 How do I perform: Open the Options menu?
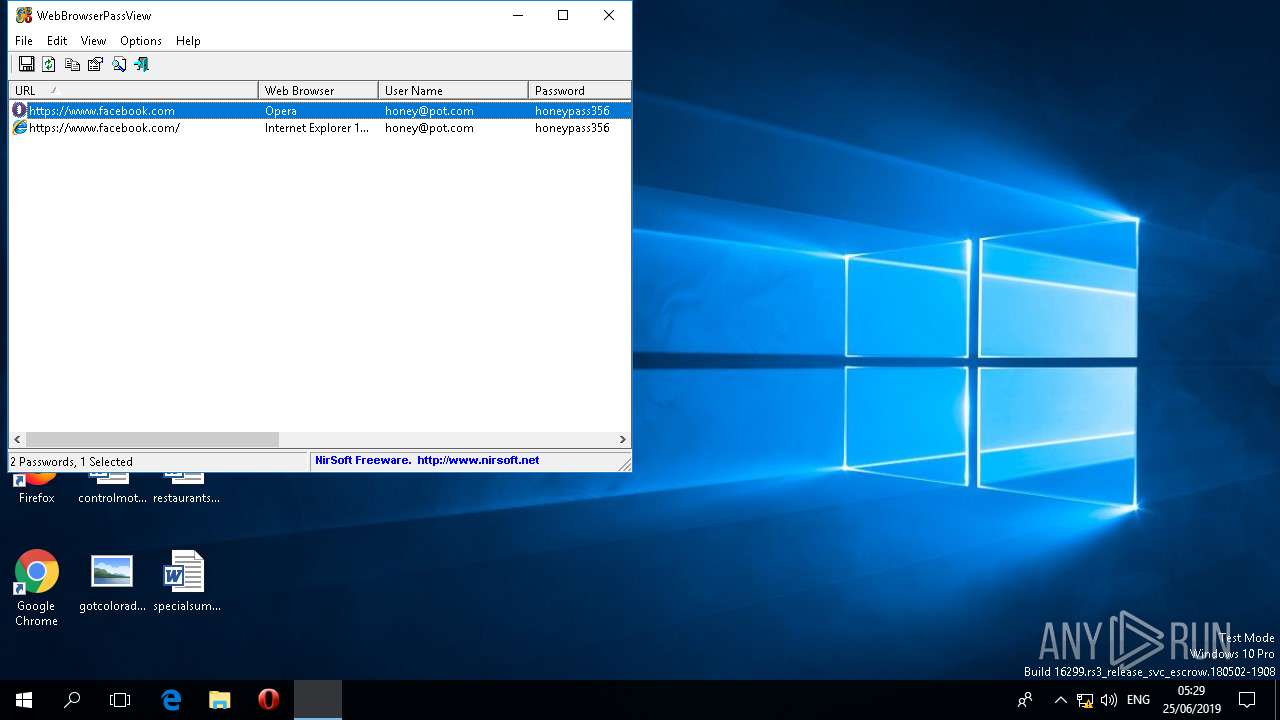(141, 41)
